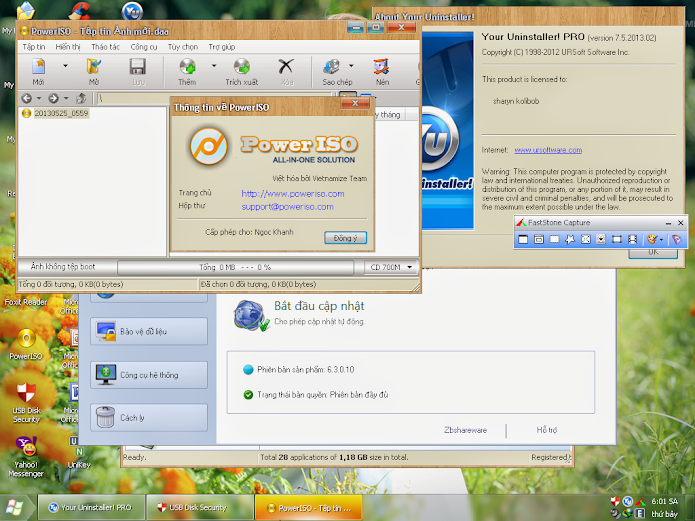Click FastStone Capture Window/Object icon
The height and width of the screenshot is (521, 695).
coord(539,239)
